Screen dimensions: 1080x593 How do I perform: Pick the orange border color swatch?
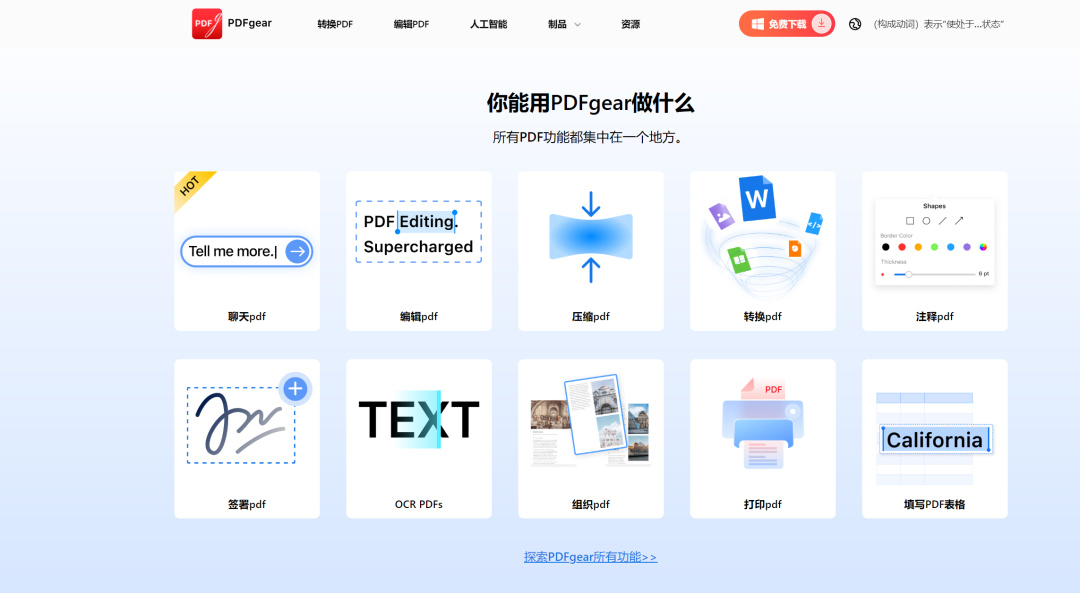point(918,247)
